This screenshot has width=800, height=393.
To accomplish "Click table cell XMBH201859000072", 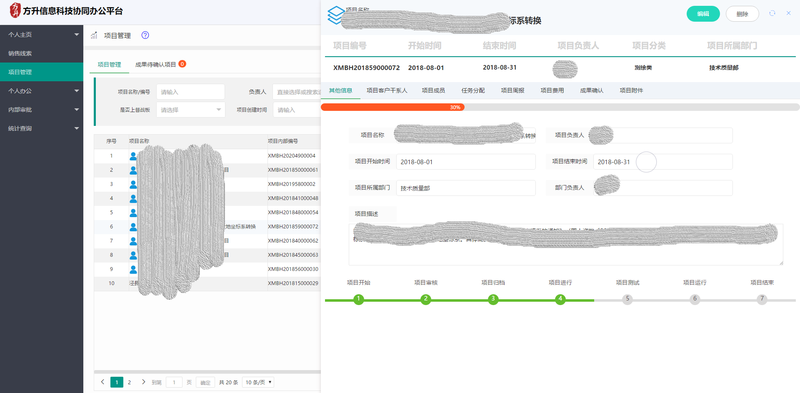I will pyautogui.click(x=293, y=227).
